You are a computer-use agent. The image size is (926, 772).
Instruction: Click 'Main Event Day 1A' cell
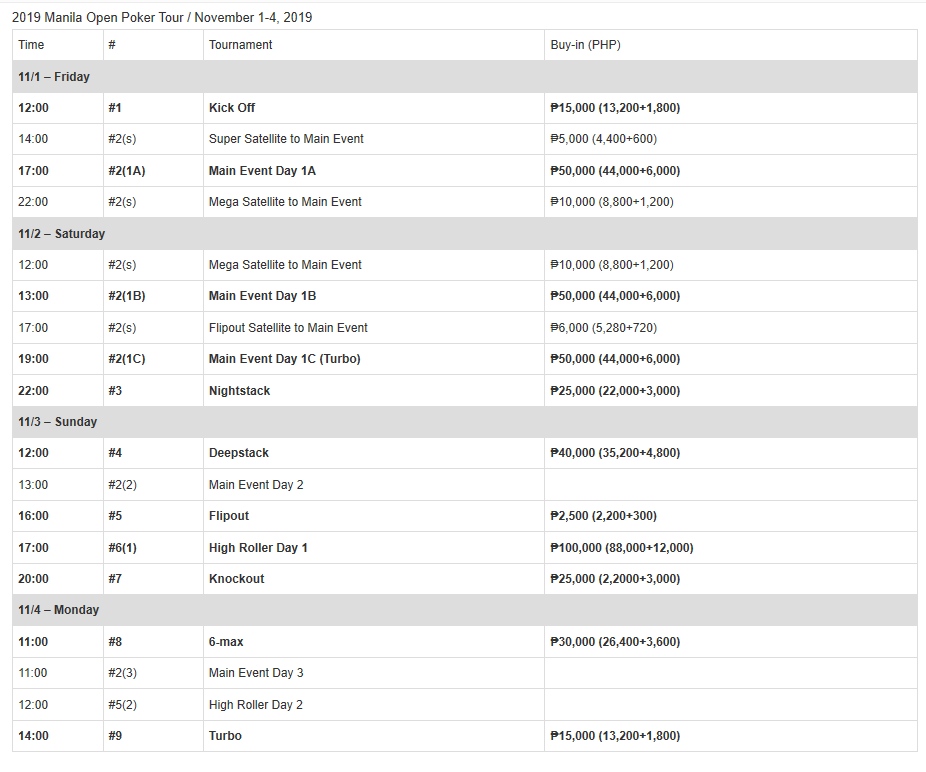[374, 171]
